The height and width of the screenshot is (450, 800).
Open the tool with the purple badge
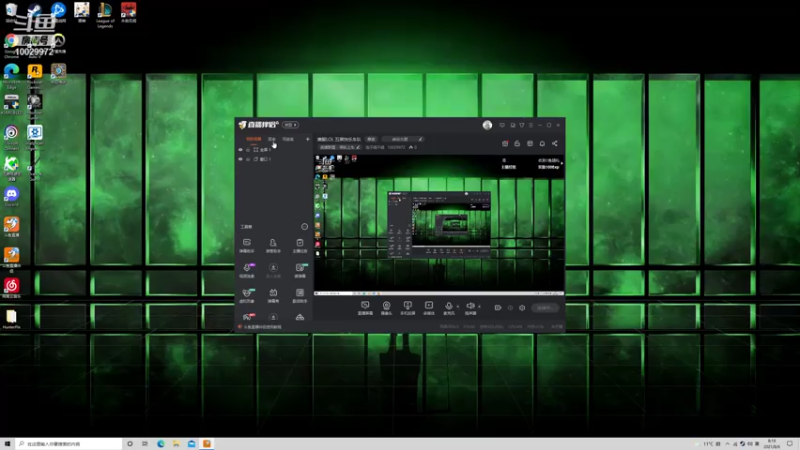coord(247,270)
